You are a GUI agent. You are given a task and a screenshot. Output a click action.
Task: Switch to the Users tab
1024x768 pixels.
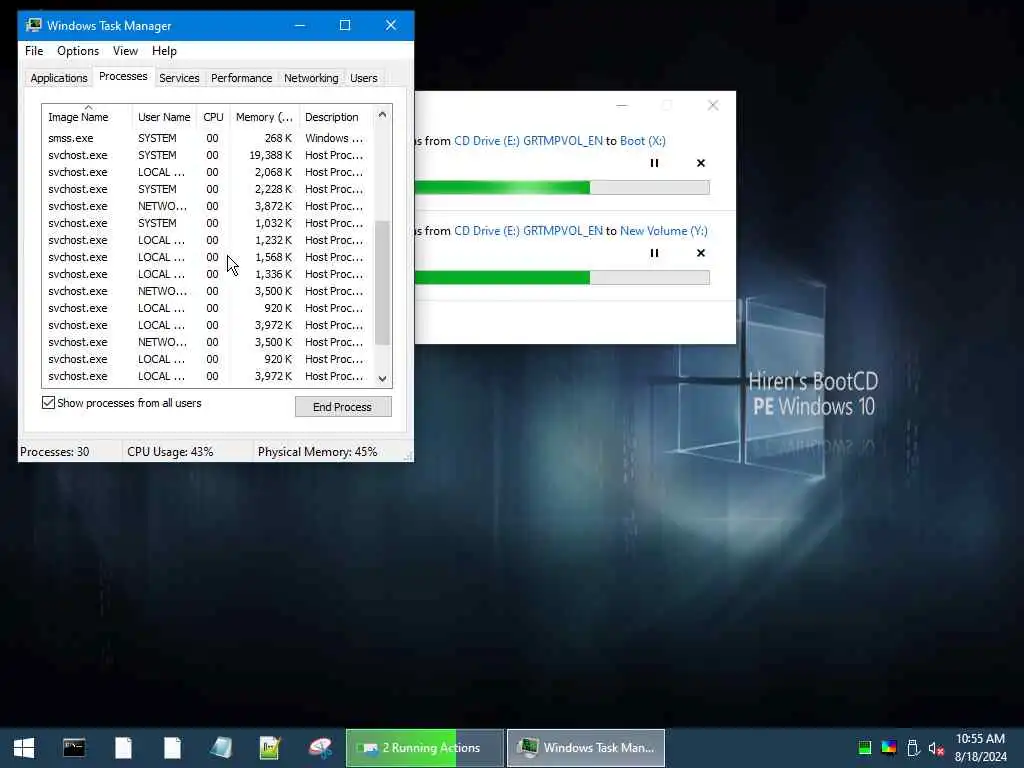click(x=364, y=78)
